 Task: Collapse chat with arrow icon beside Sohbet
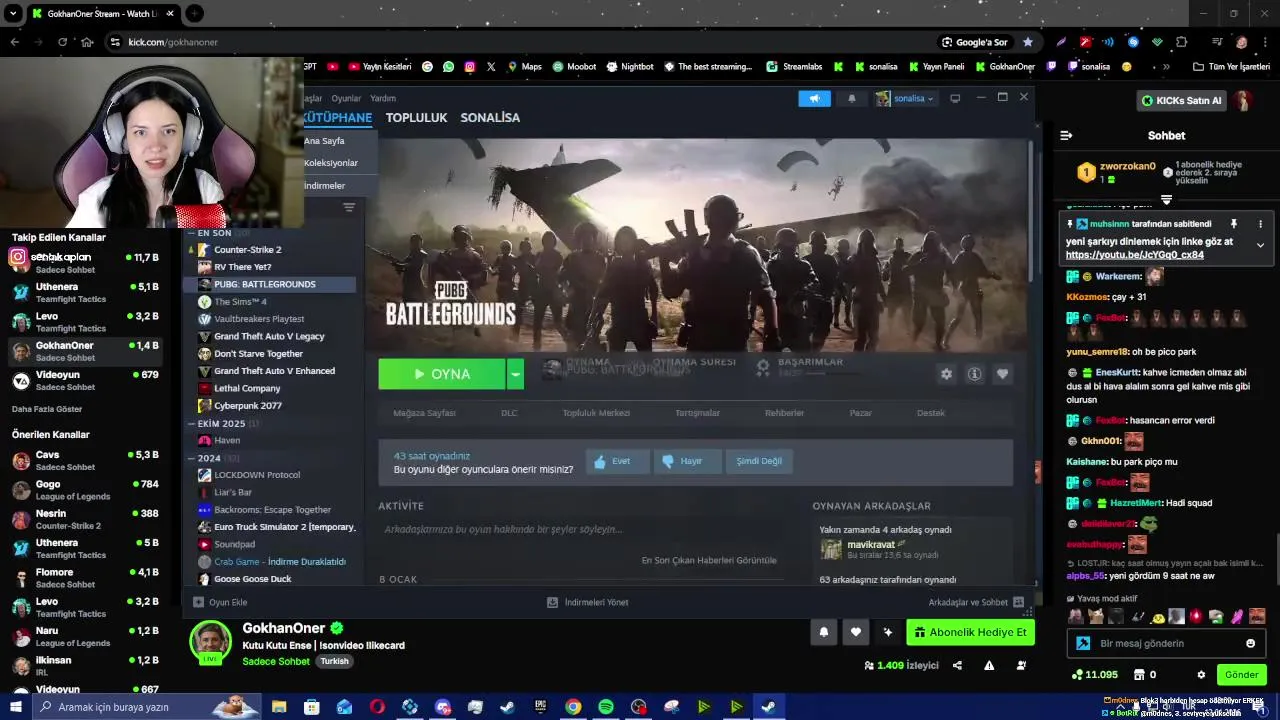click(x=1066, y=135)
